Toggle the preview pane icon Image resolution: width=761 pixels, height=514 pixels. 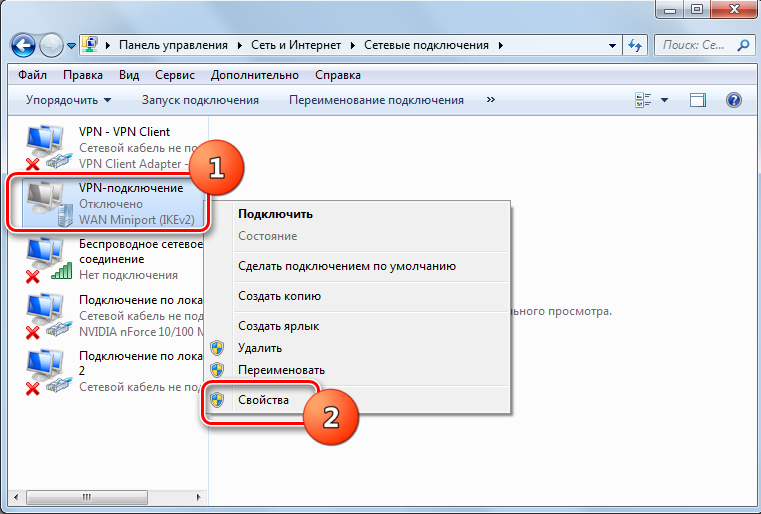698,100
